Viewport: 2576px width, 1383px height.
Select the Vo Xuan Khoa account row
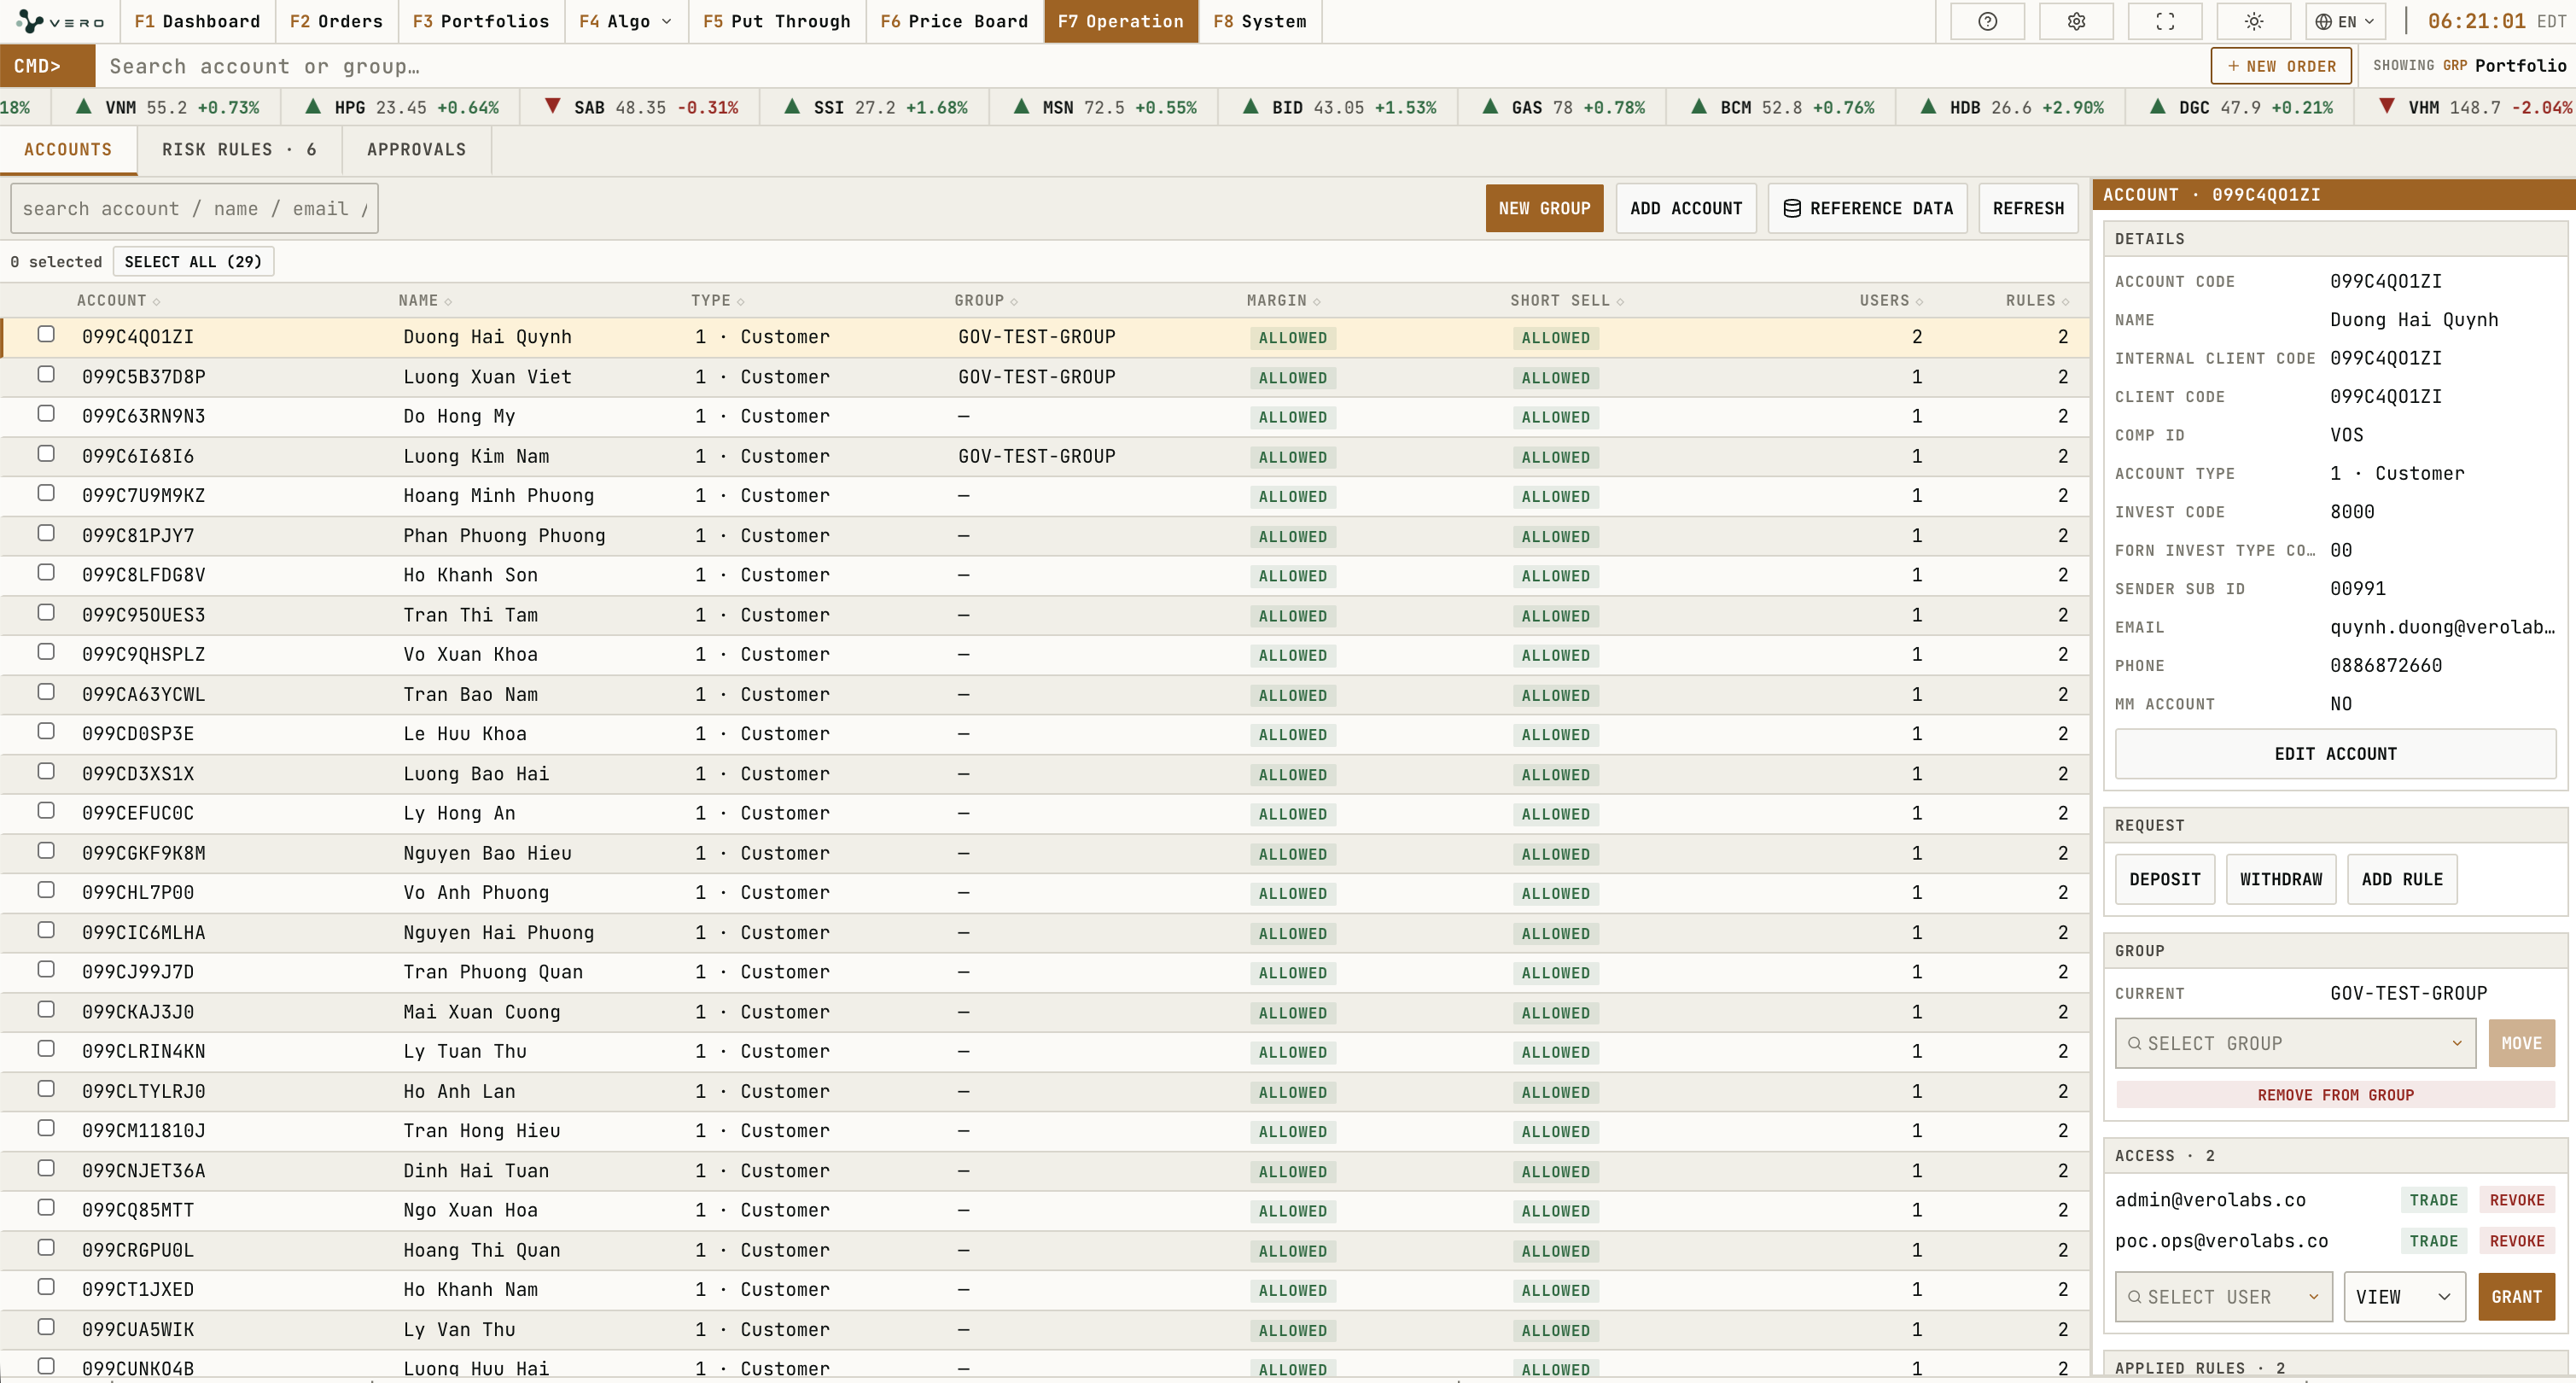point(1045,654)
